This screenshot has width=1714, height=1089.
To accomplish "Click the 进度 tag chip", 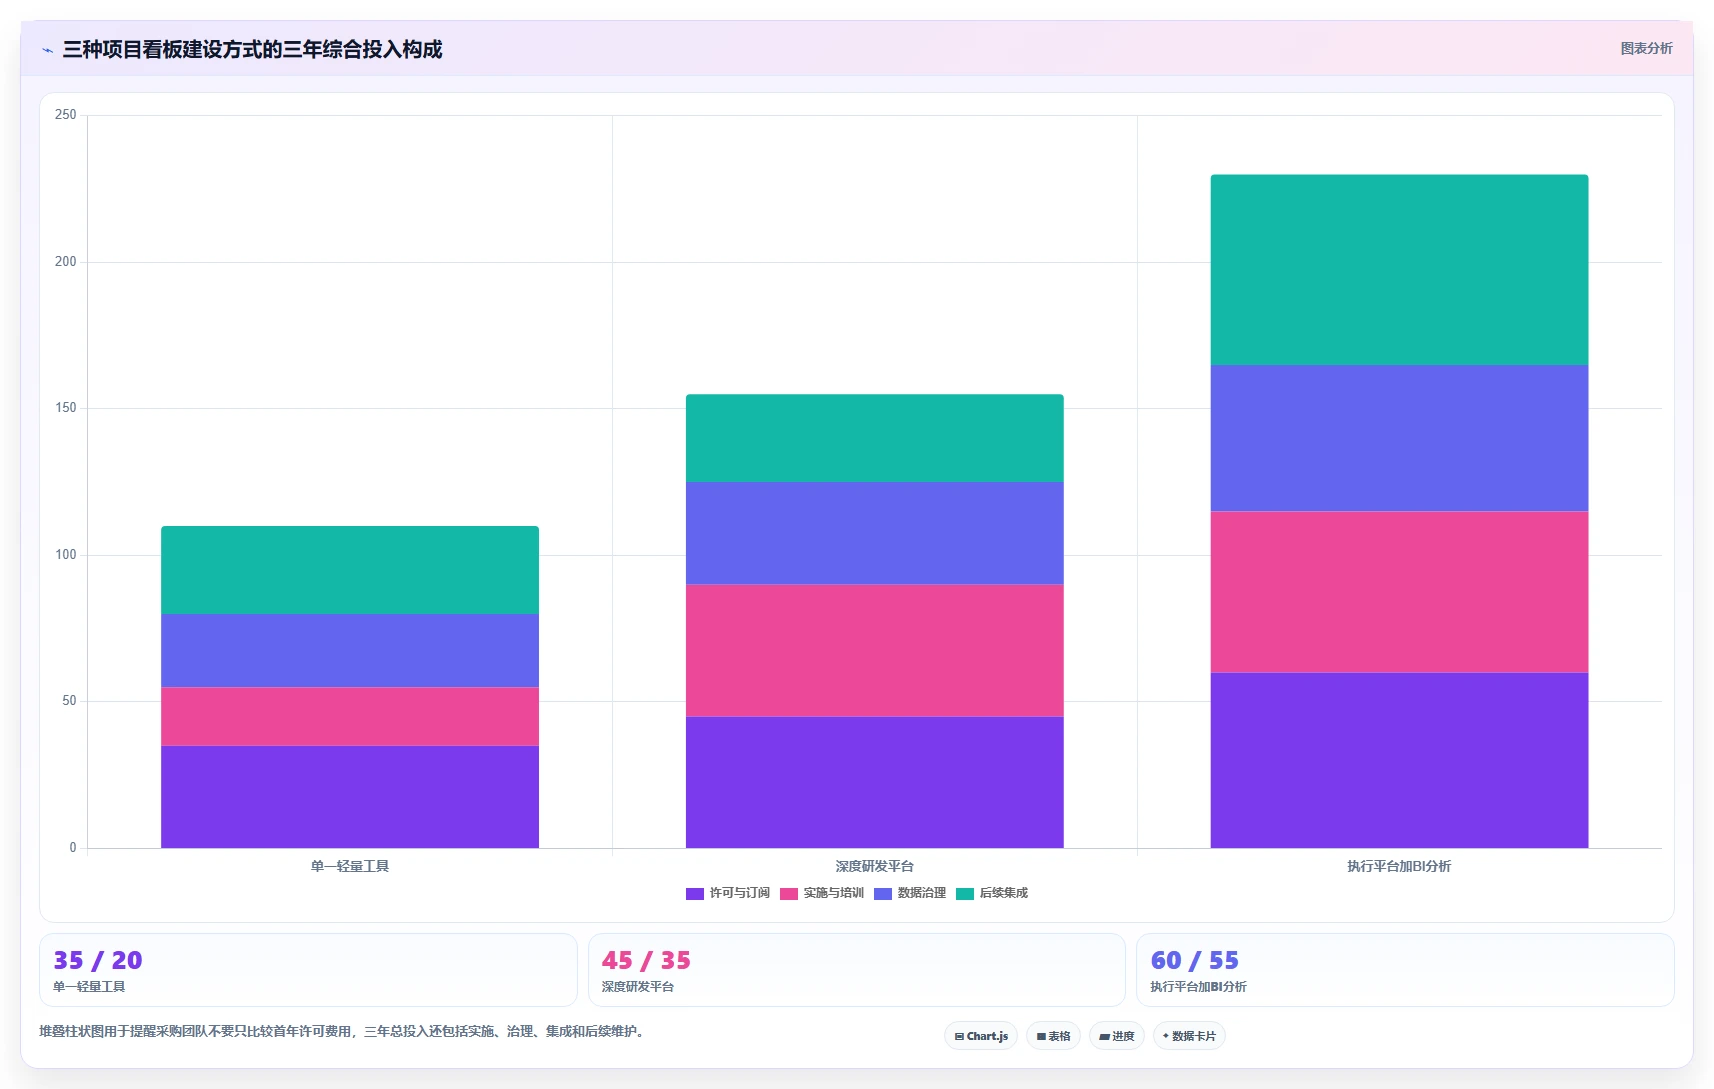I will click(x=1117, y=1036).
